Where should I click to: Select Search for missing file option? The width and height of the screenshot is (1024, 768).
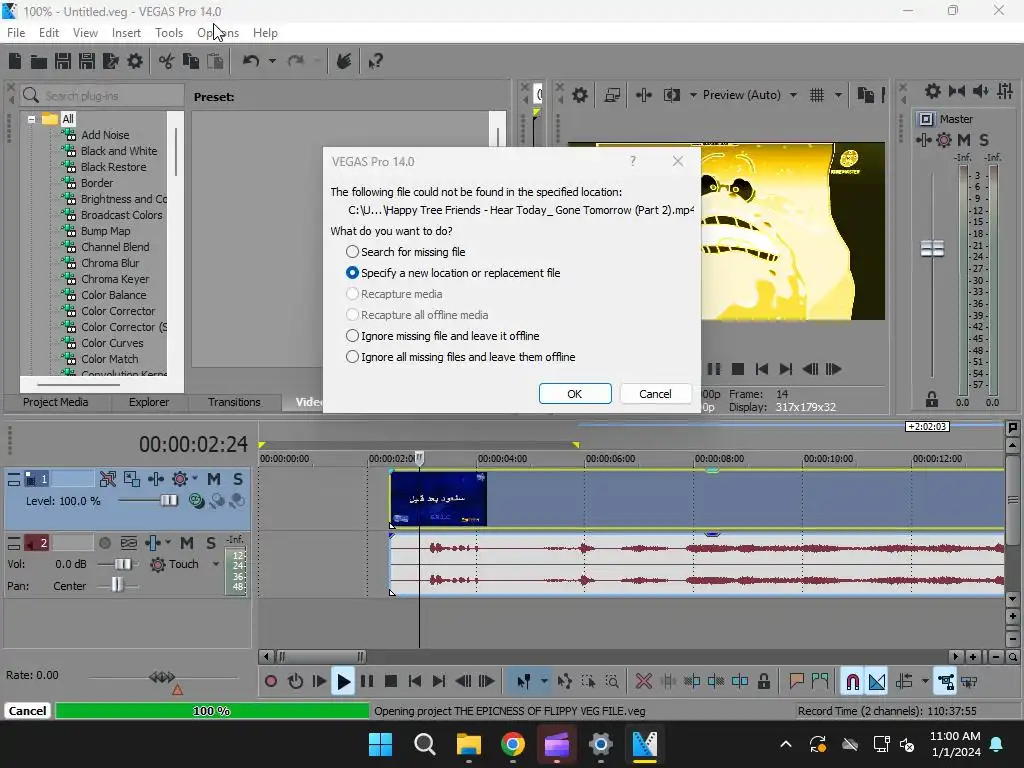(x=406, y=252)
